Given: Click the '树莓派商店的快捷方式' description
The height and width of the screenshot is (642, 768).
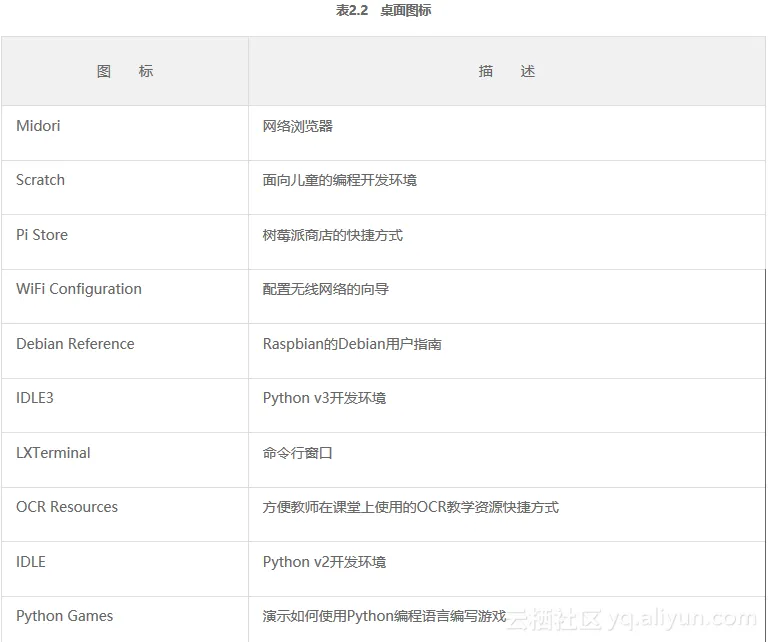Looking at the screenshot, I should pyautogui.click(x=333, y=236).
